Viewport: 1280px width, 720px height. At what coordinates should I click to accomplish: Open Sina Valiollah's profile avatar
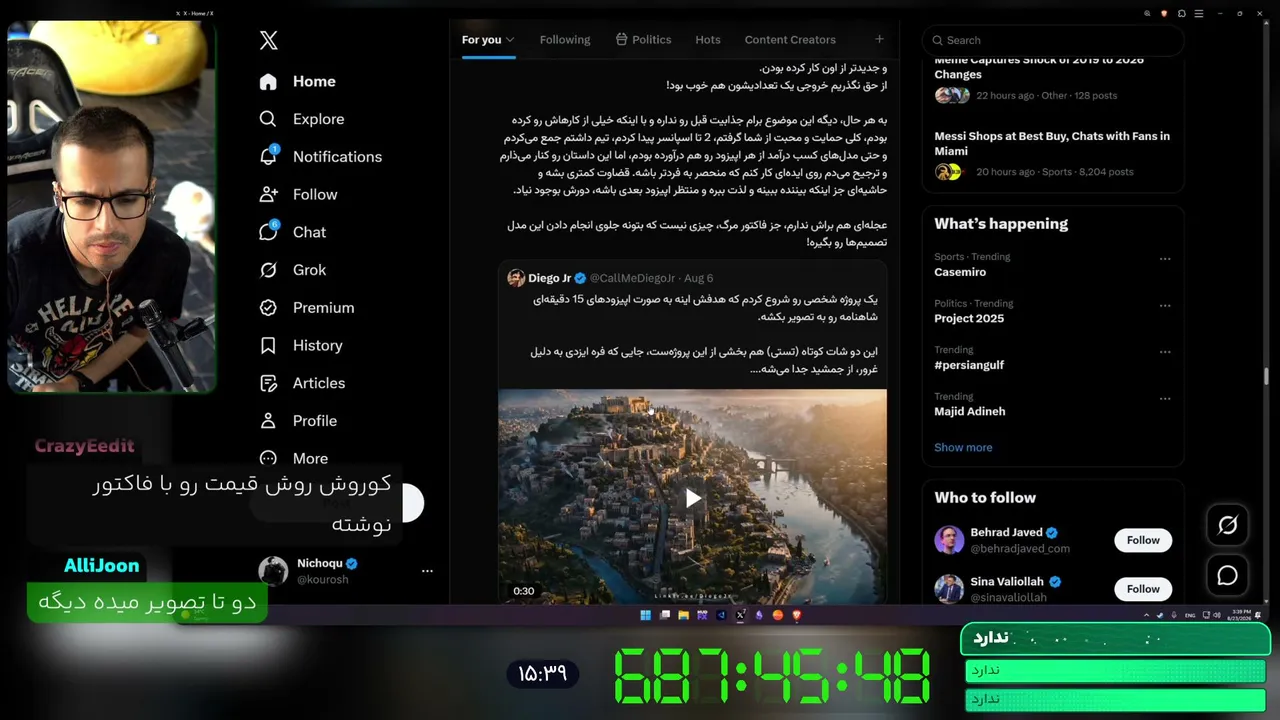(x=949, y=589)
